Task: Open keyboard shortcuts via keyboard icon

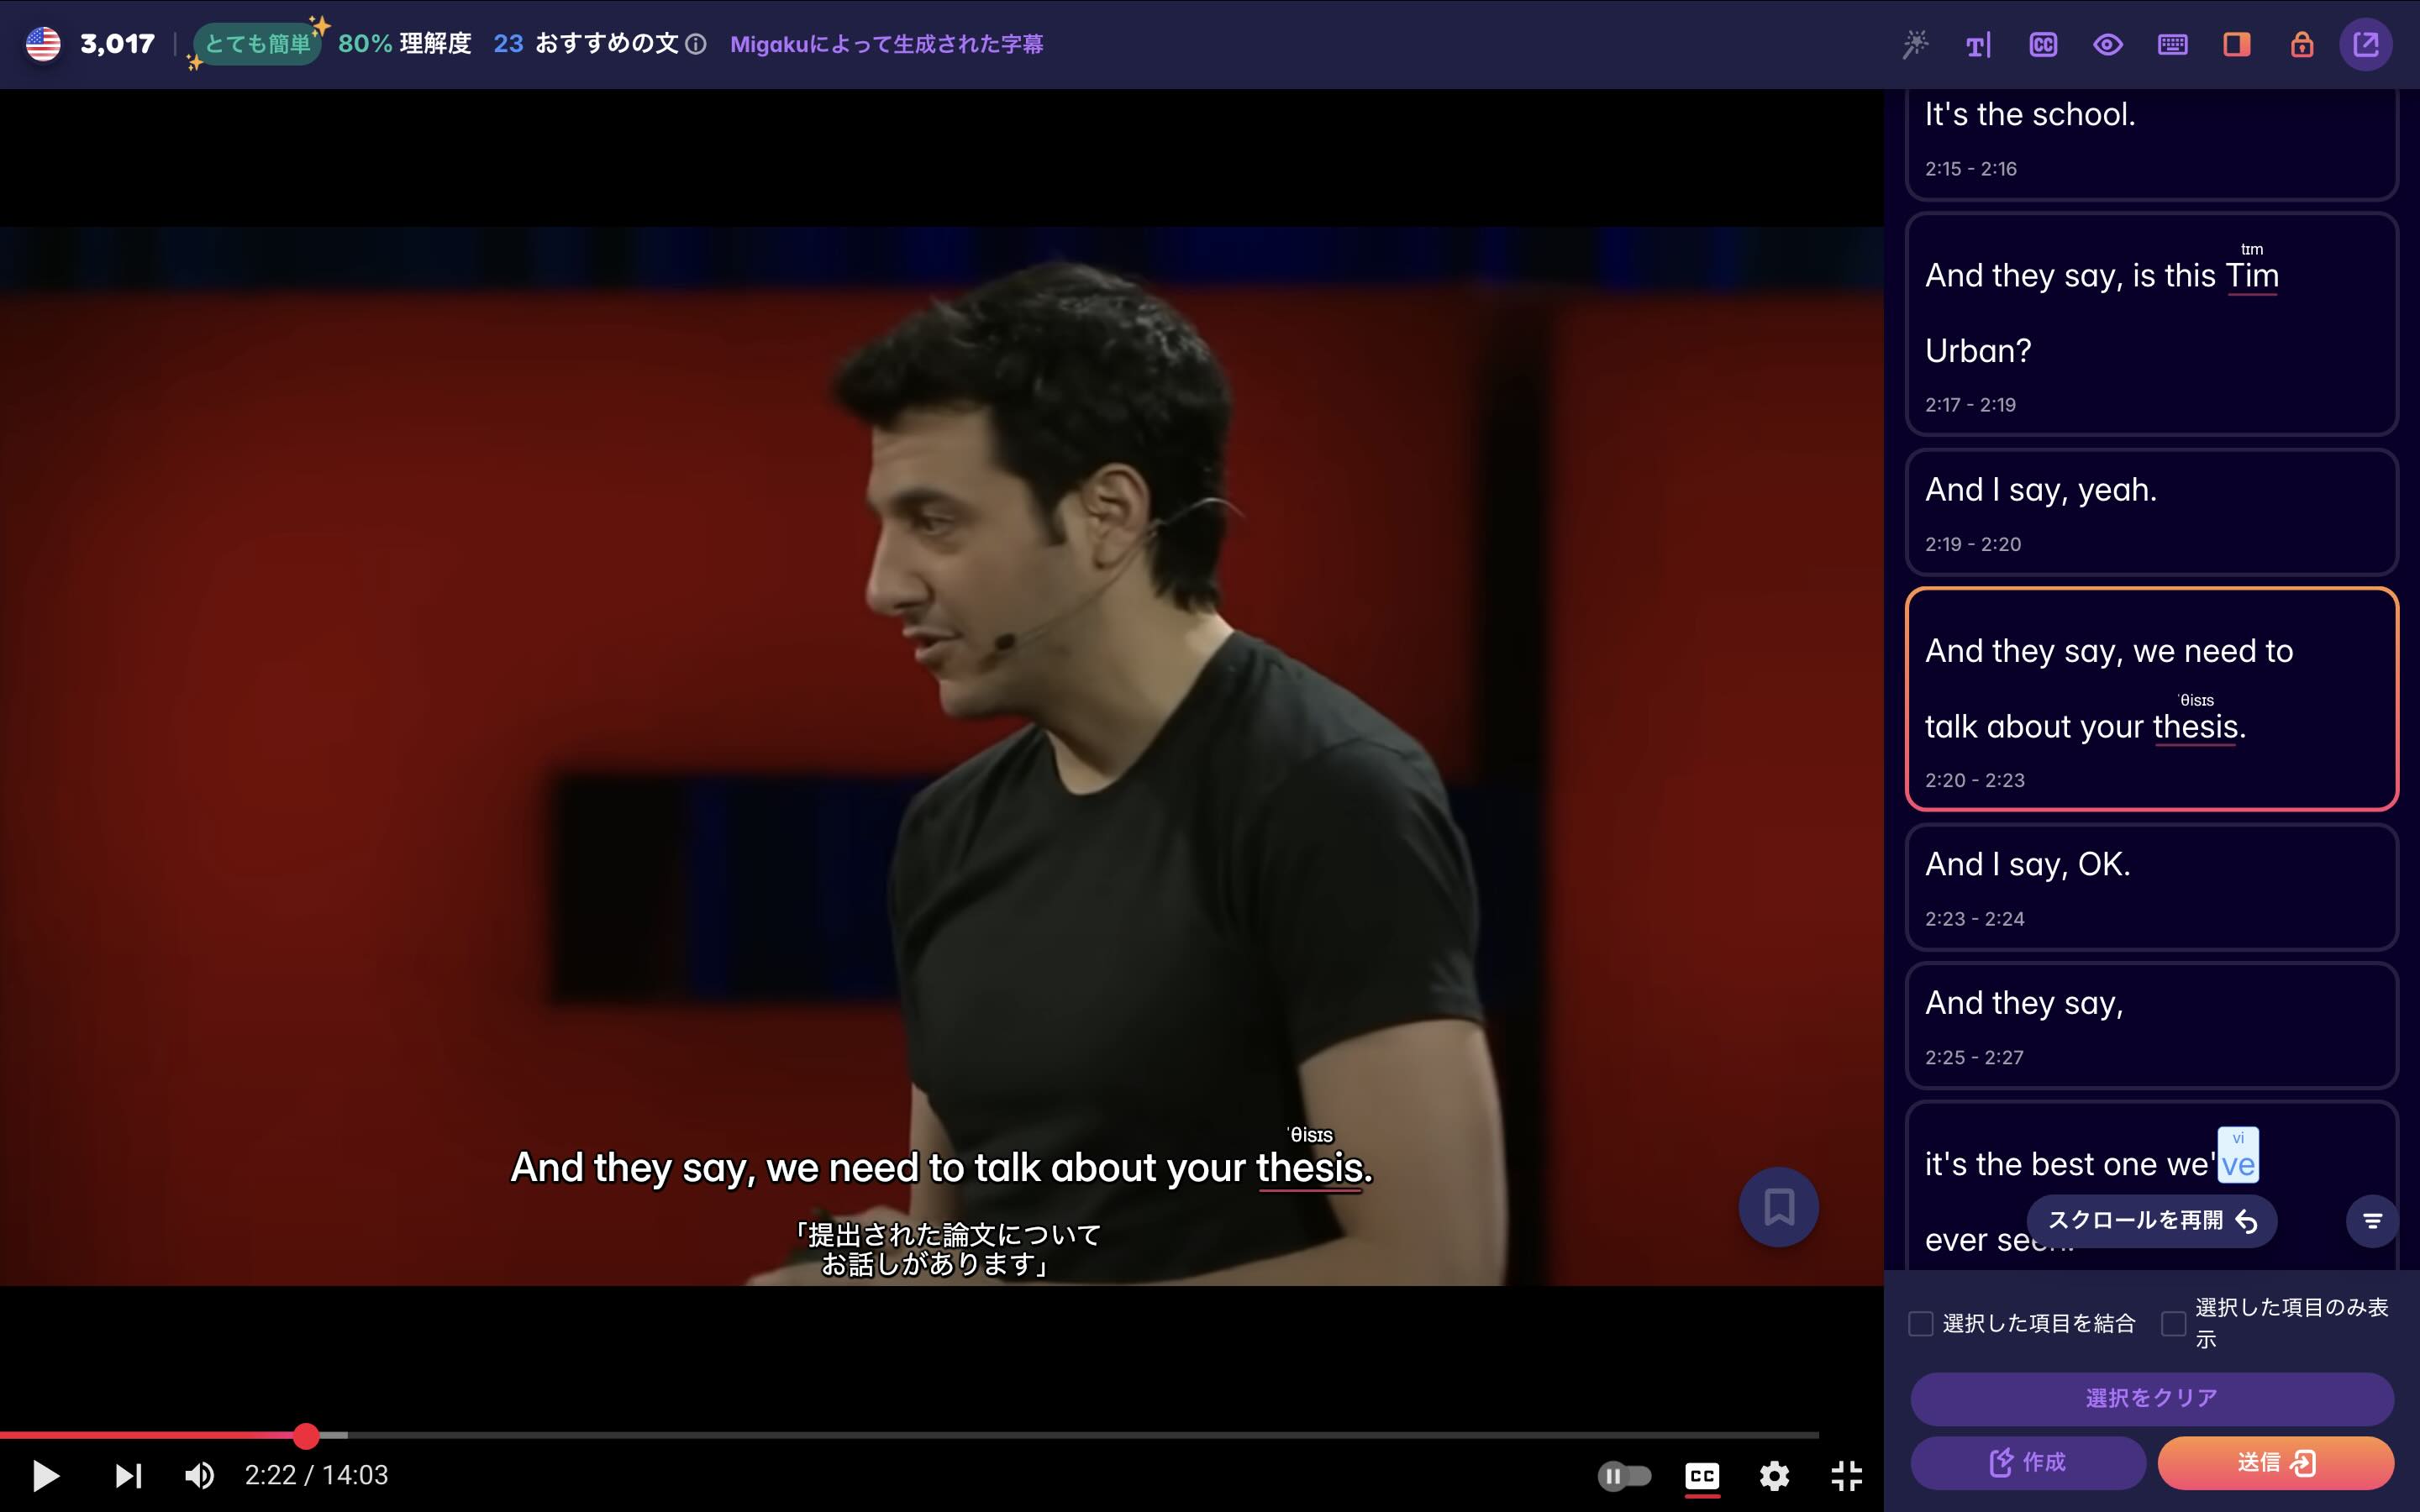Action: [2172, 45]
